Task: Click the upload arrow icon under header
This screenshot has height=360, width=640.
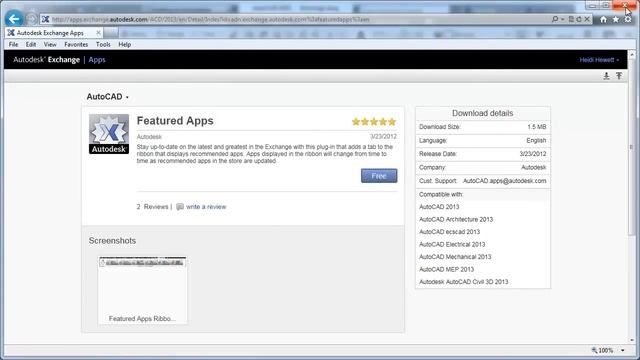Action: 619,76
